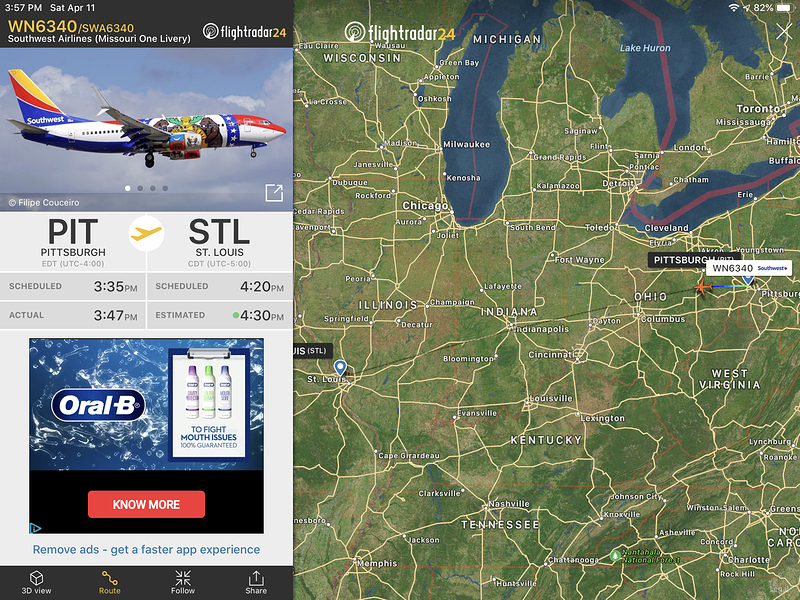Tap the STL St. Louis arrival airport

(219, 242)
